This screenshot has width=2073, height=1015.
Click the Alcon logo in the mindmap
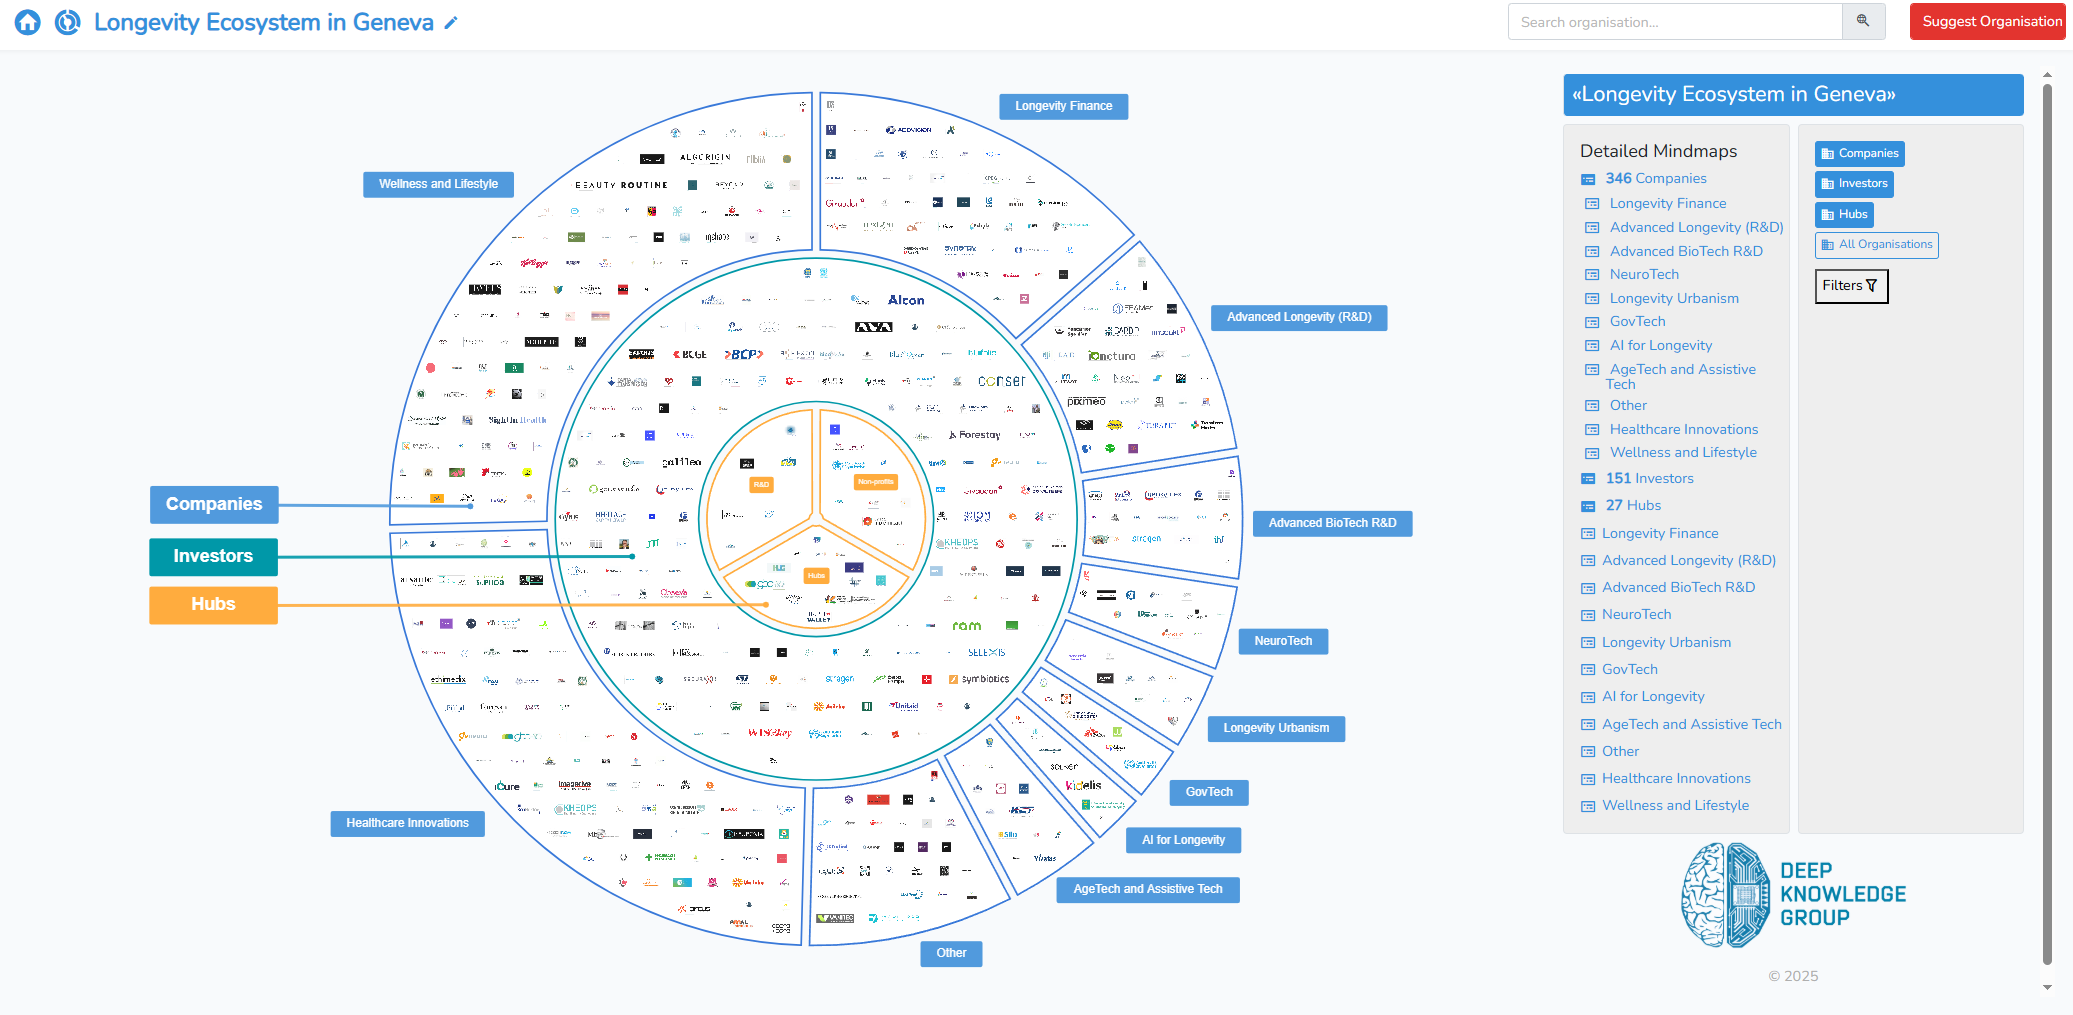click(905, 300)
